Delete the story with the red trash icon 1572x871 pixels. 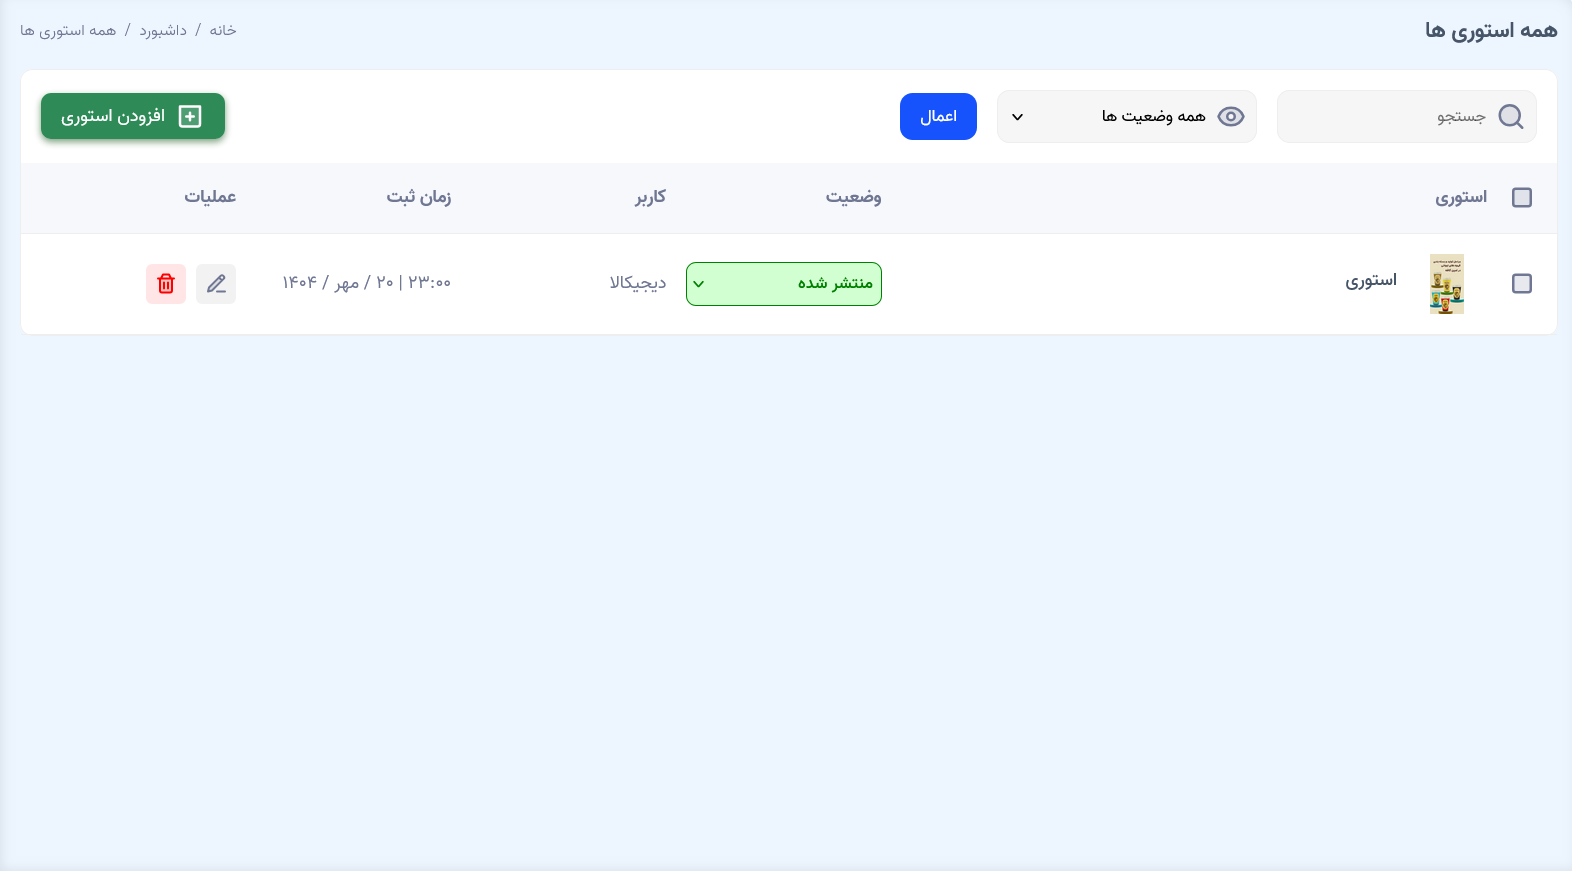pyautogui.click(x=166, y=284)
